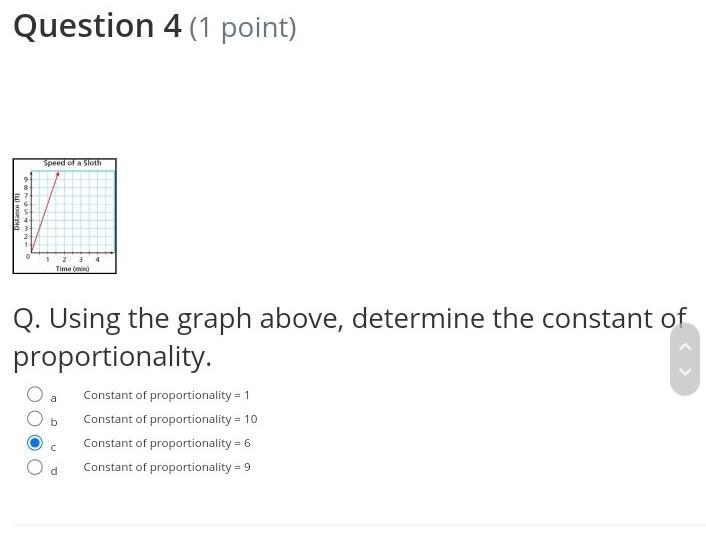
Task: Click the 'Distance (ft)' axis label
Action: (x=17, y=212)
